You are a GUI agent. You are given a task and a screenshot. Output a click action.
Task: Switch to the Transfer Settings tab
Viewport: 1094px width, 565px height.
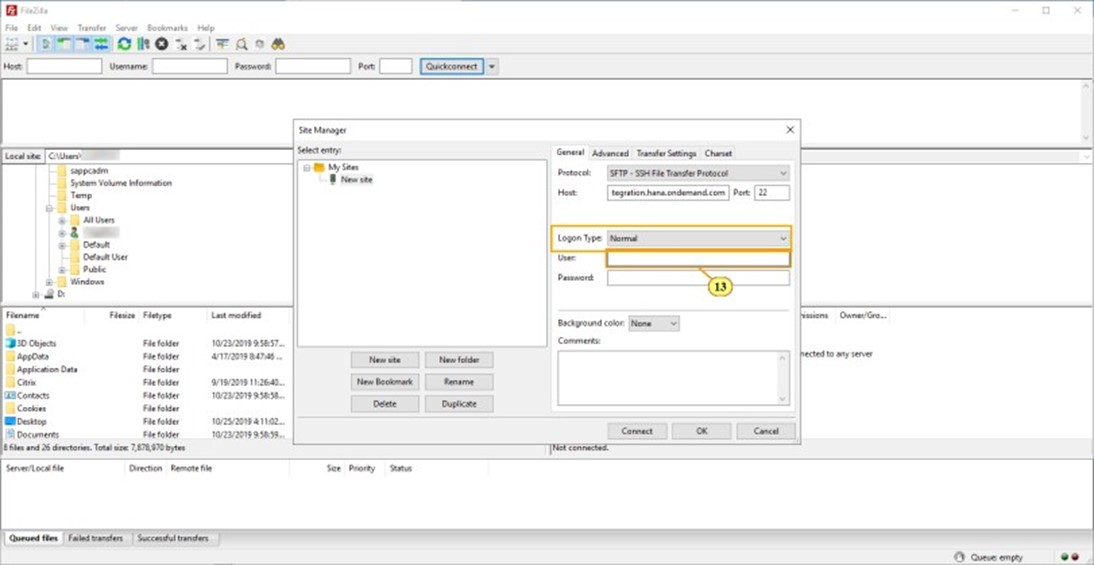(x=666, y=154)
